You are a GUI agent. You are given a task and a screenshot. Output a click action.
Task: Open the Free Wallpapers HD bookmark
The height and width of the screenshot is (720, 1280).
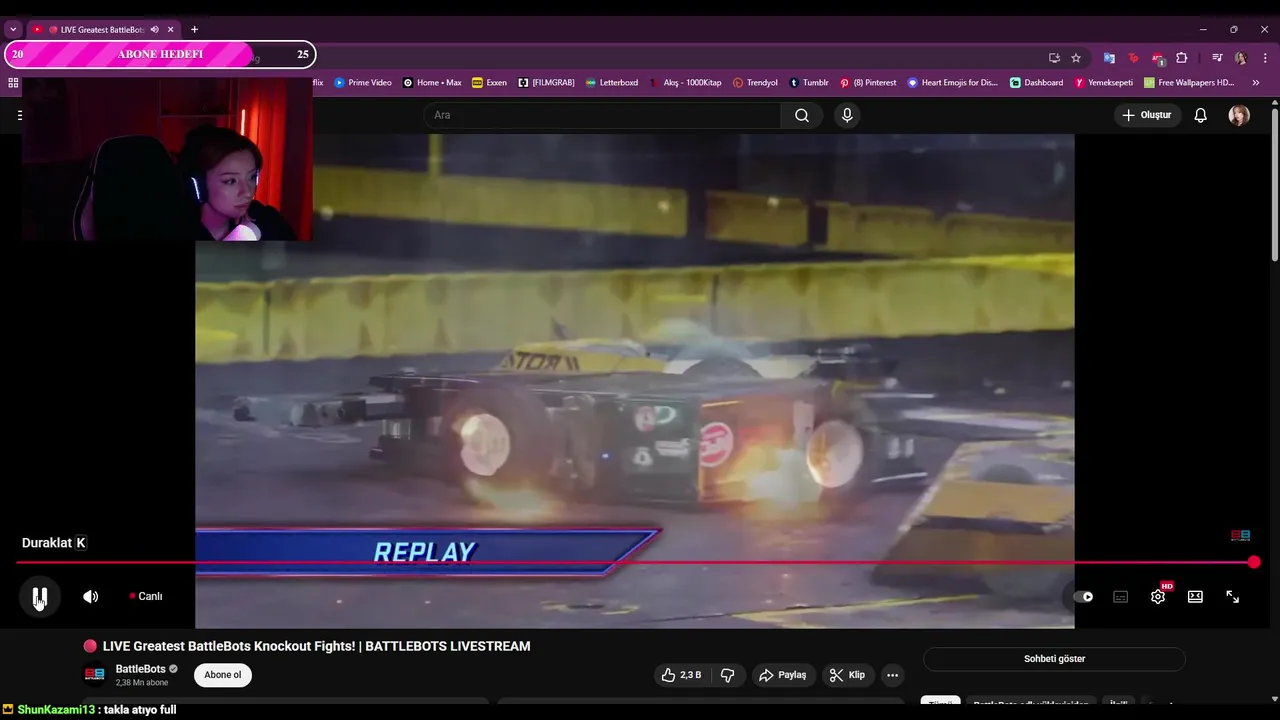click(x=1190, y=83)
